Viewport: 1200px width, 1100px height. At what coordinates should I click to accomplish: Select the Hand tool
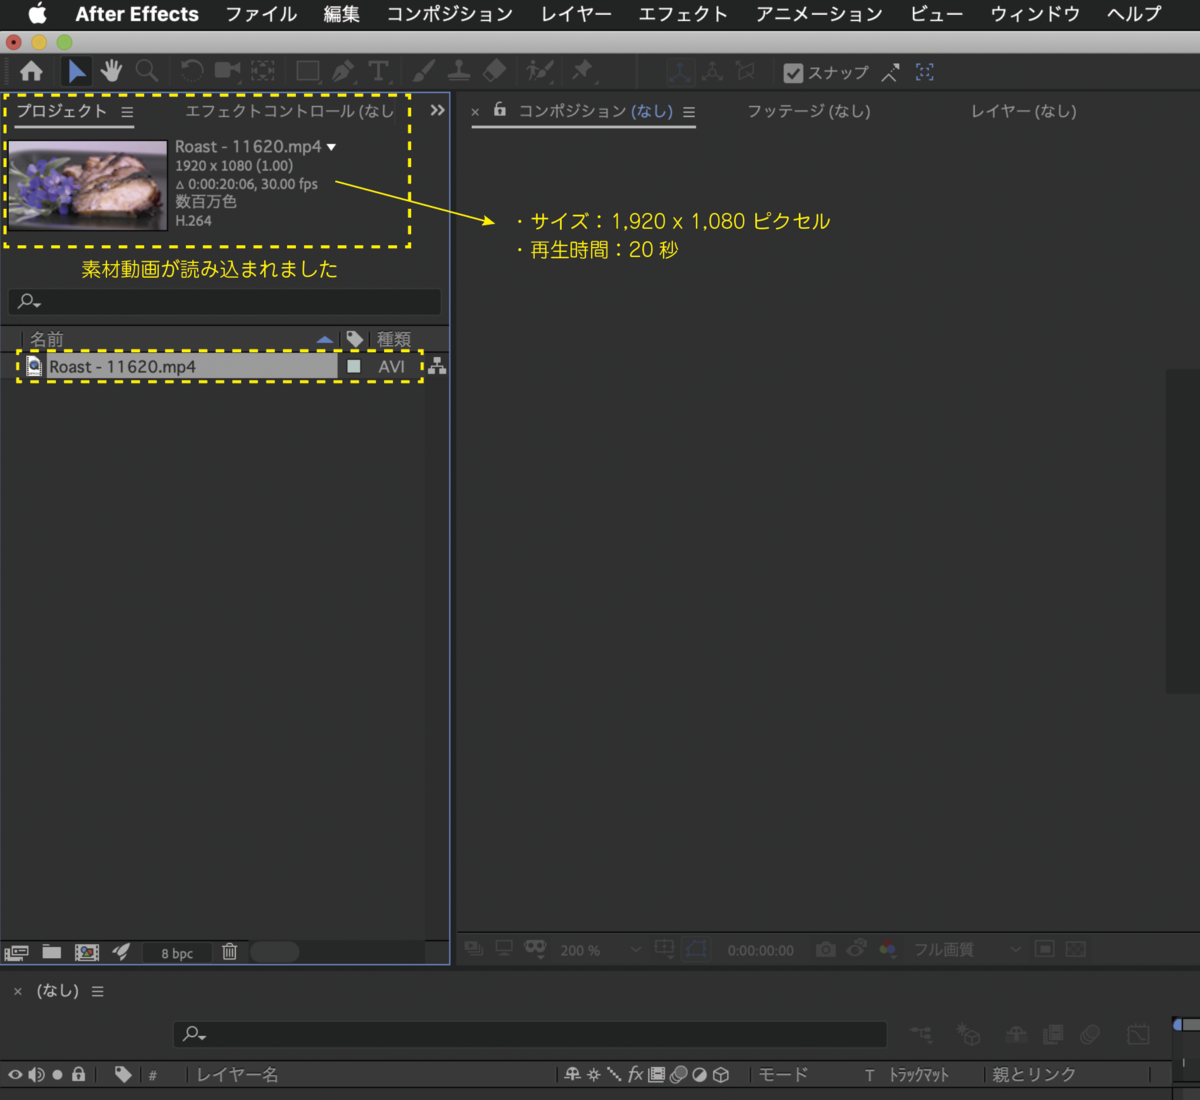point(111,71)
